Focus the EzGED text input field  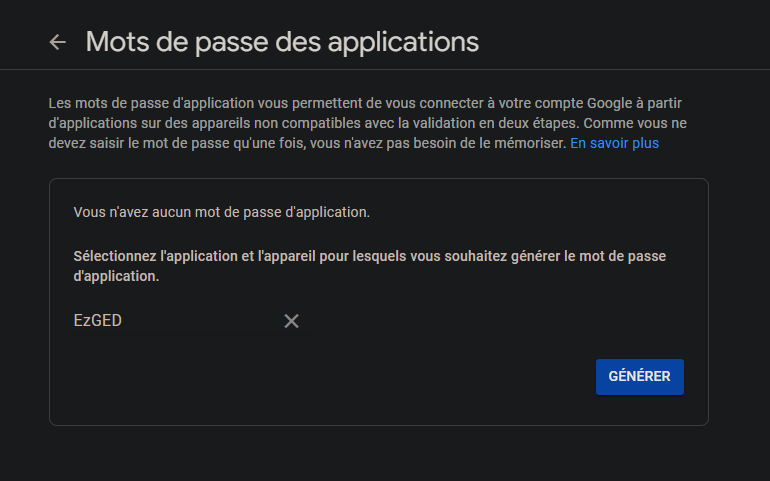click(170, 321)
